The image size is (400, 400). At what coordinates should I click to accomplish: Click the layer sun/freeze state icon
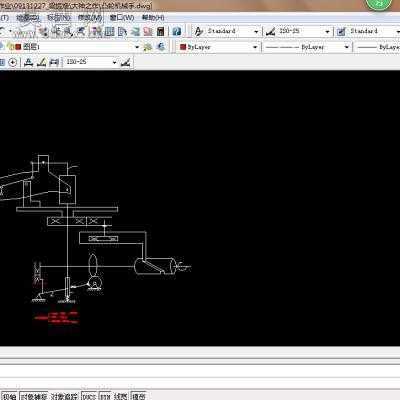pyautogui.click(x=11, y=47)
